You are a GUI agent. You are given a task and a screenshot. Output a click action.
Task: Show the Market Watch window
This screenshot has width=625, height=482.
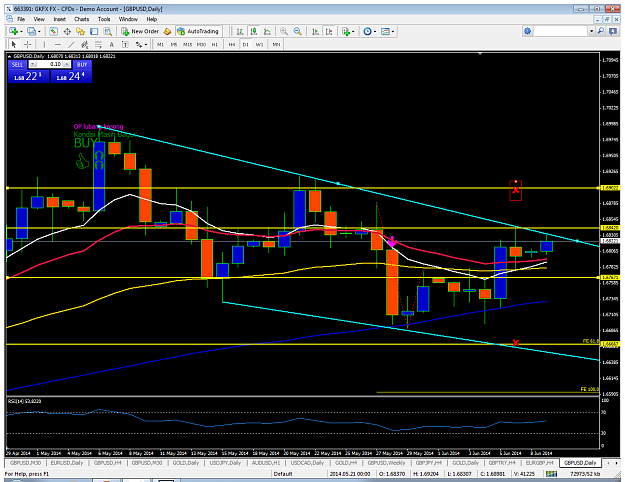click(x=53, y=31)
